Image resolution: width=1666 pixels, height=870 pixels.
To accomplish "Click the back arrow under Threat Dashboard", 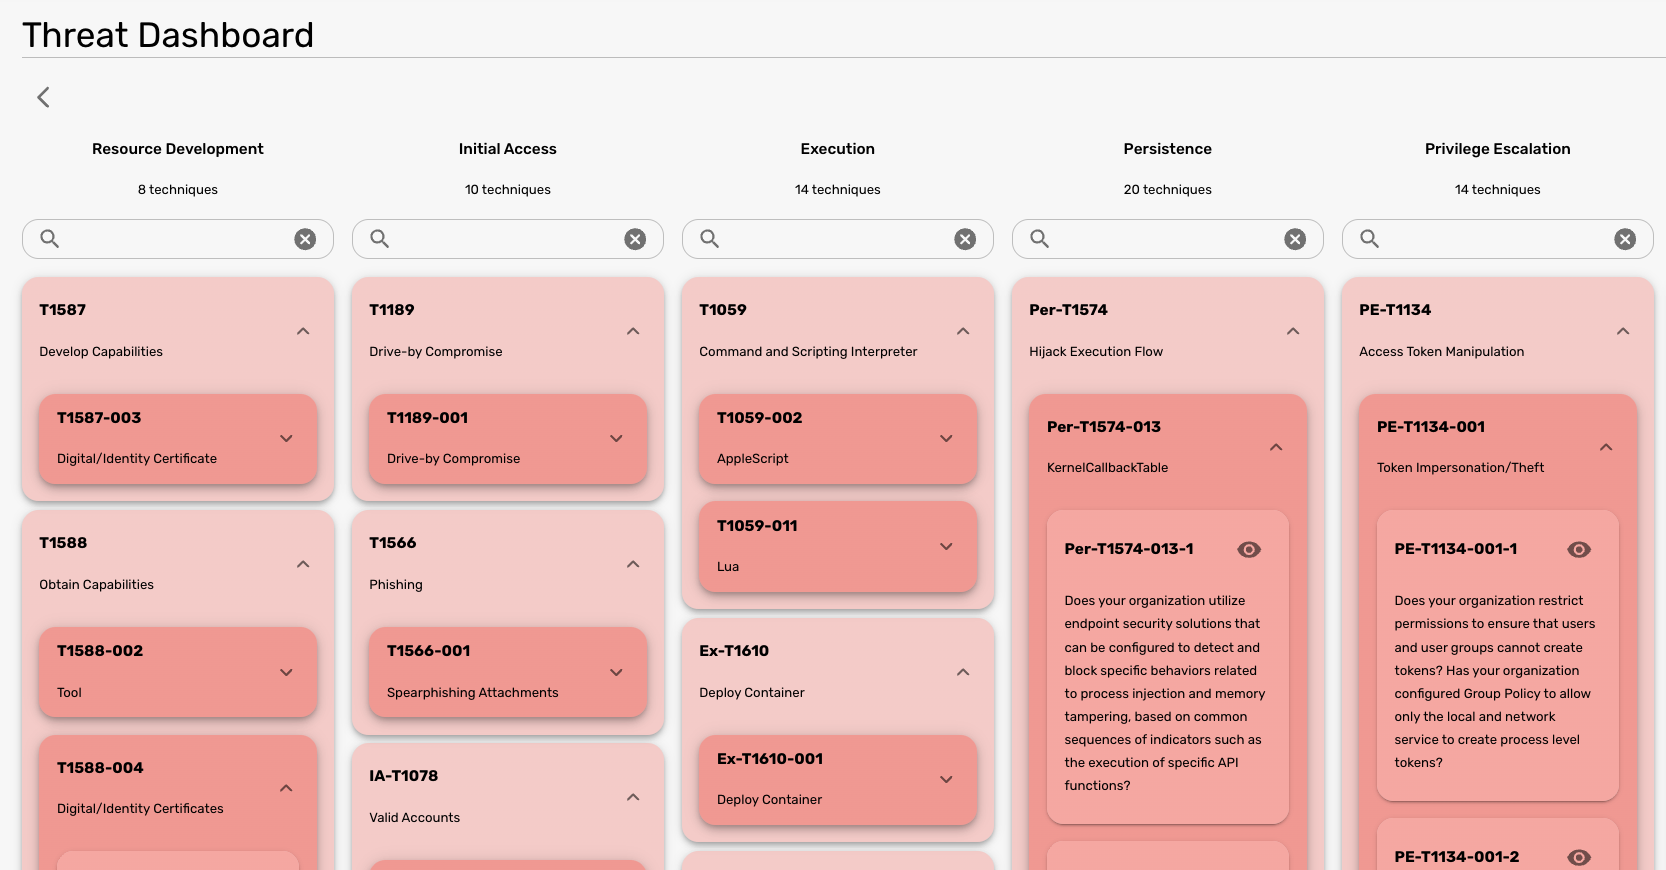I will tap(43, 97).
